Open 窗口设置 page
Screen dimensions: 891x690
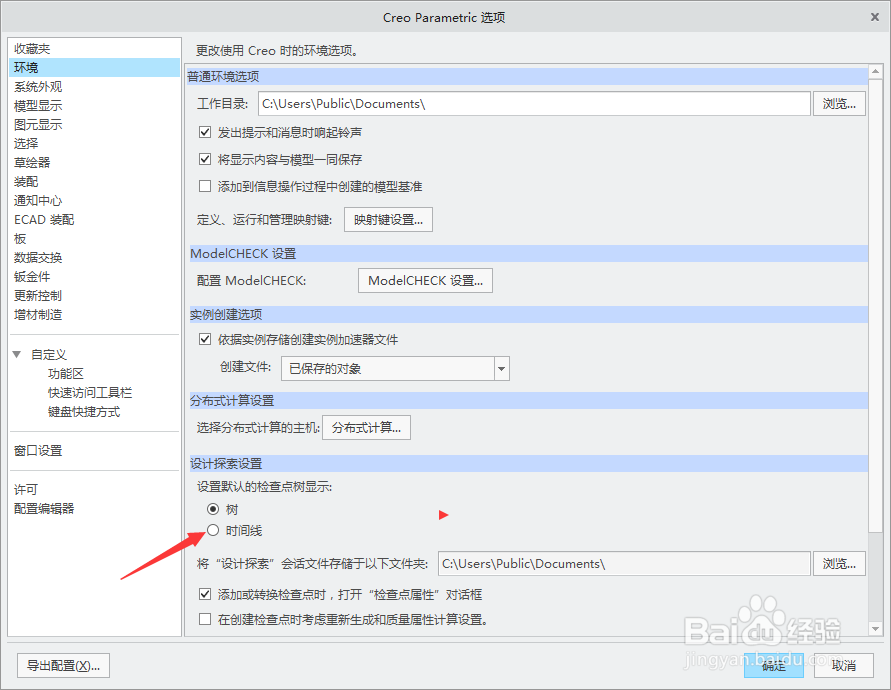point(38,451)
